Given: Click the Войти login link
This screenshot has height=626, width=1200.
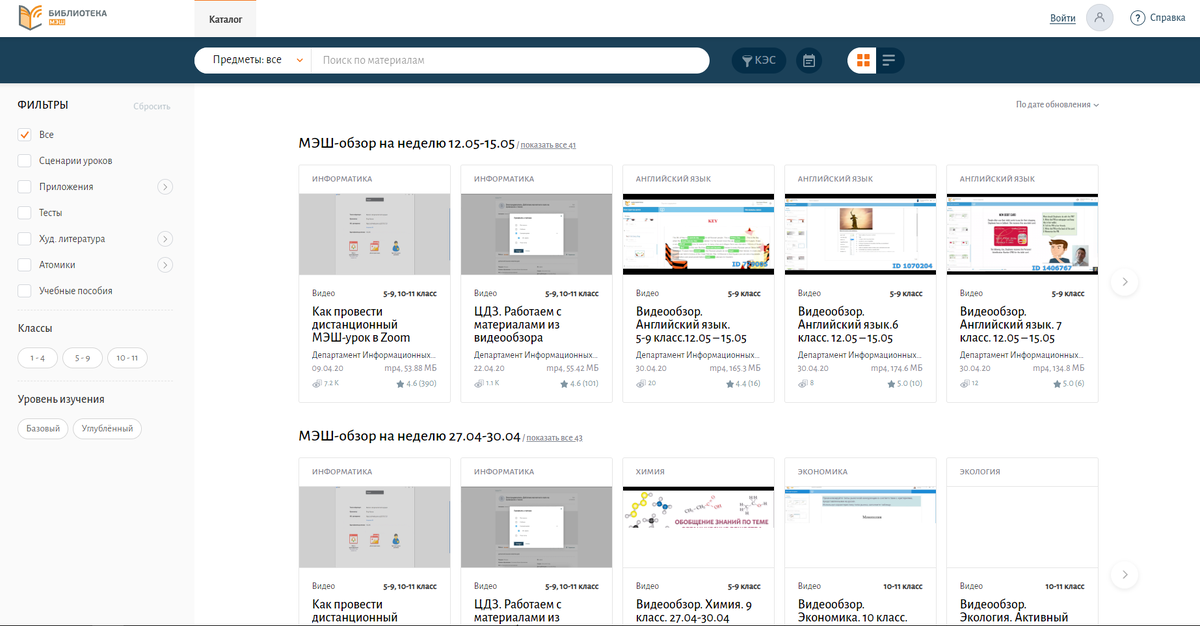Looking at the screenshot, I should click(x=1063, y=18).
